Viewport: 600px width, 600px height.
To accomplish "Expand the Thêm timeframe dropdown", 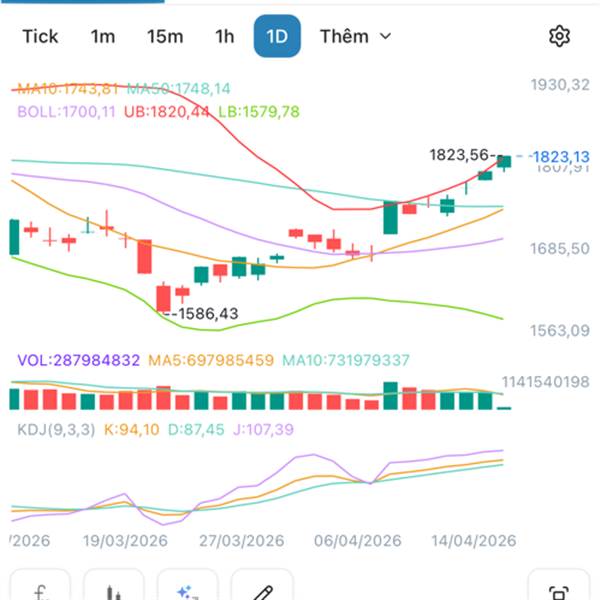I will 345,37.
